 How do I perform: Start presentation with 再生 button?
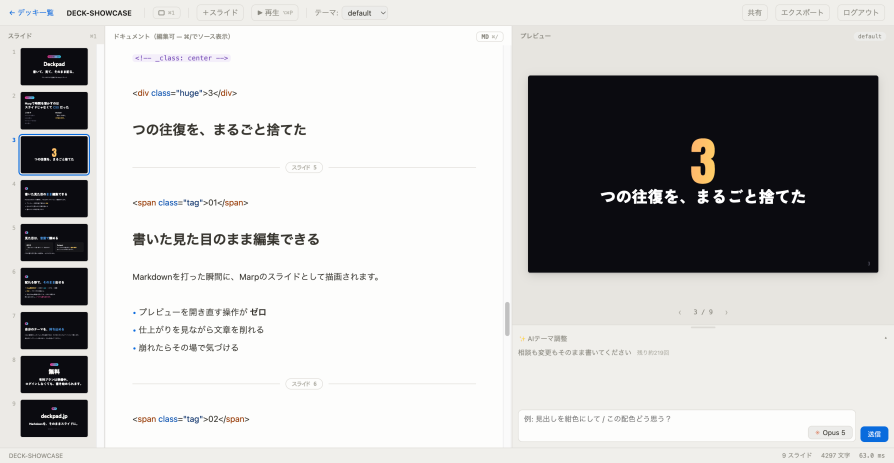pyautogui.click(x=275, y=13)
